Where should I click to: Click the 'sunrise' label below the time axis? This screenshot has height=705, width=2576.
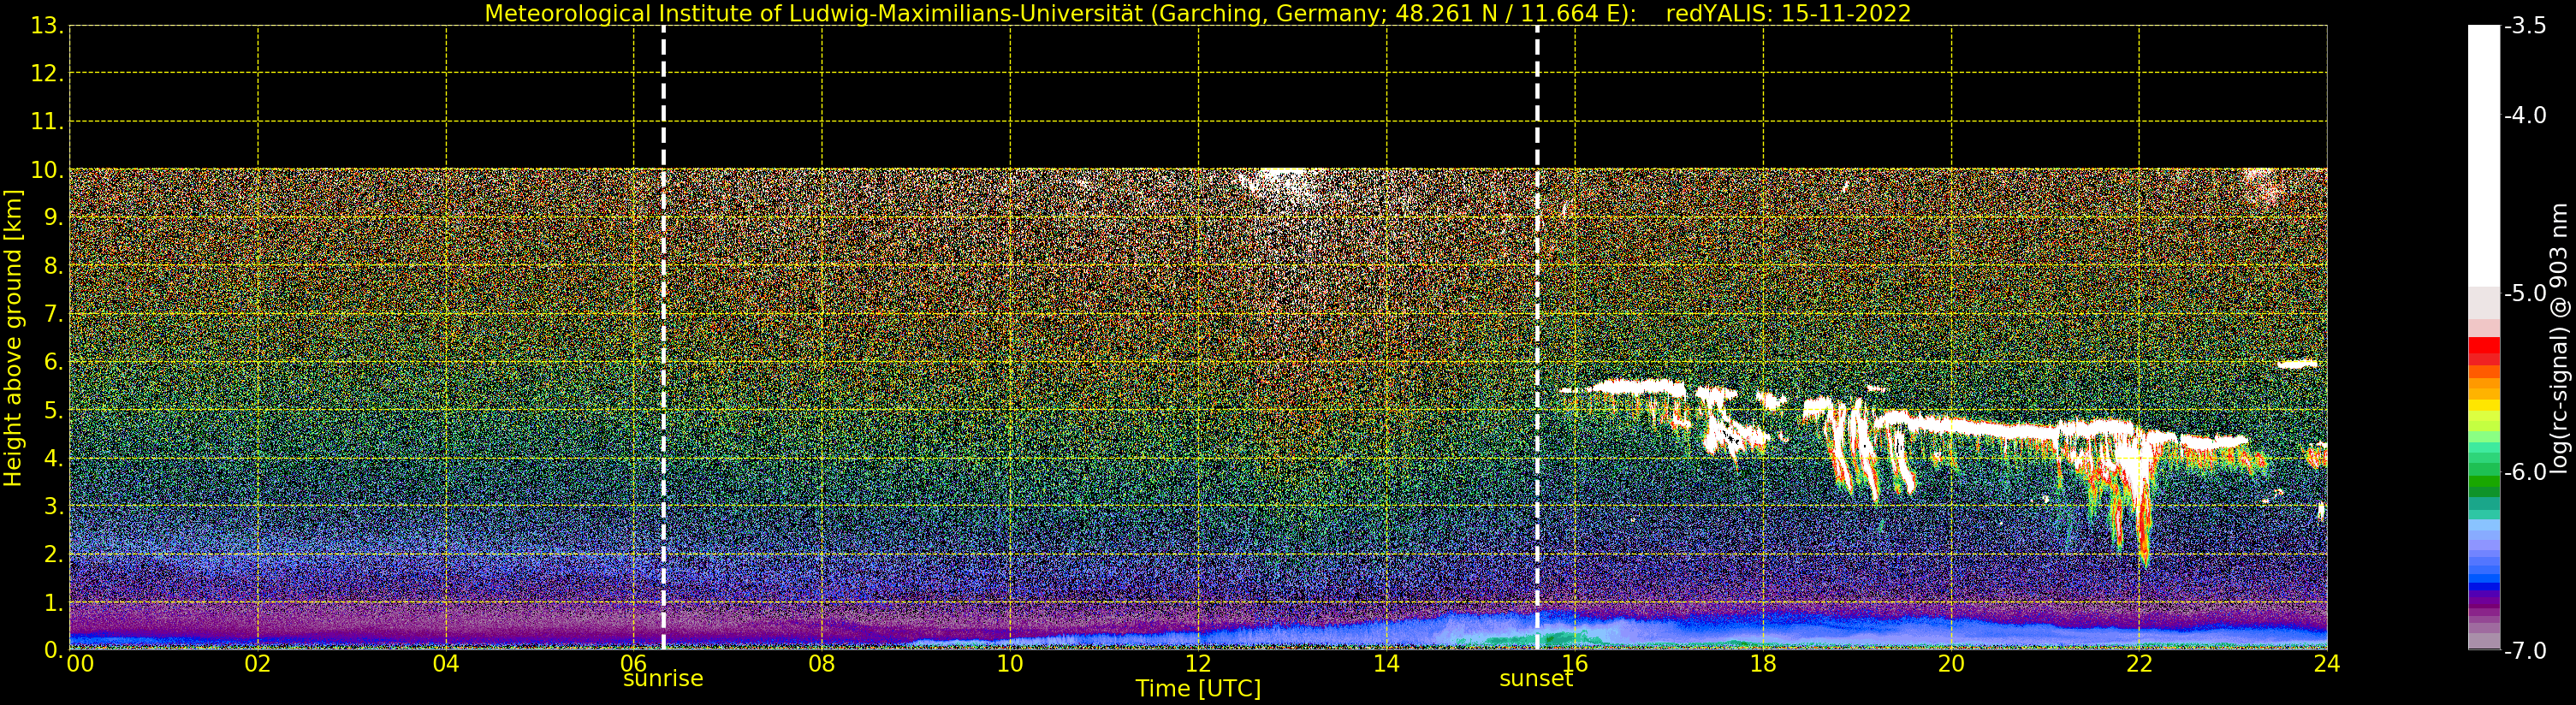tap(663, 679)
